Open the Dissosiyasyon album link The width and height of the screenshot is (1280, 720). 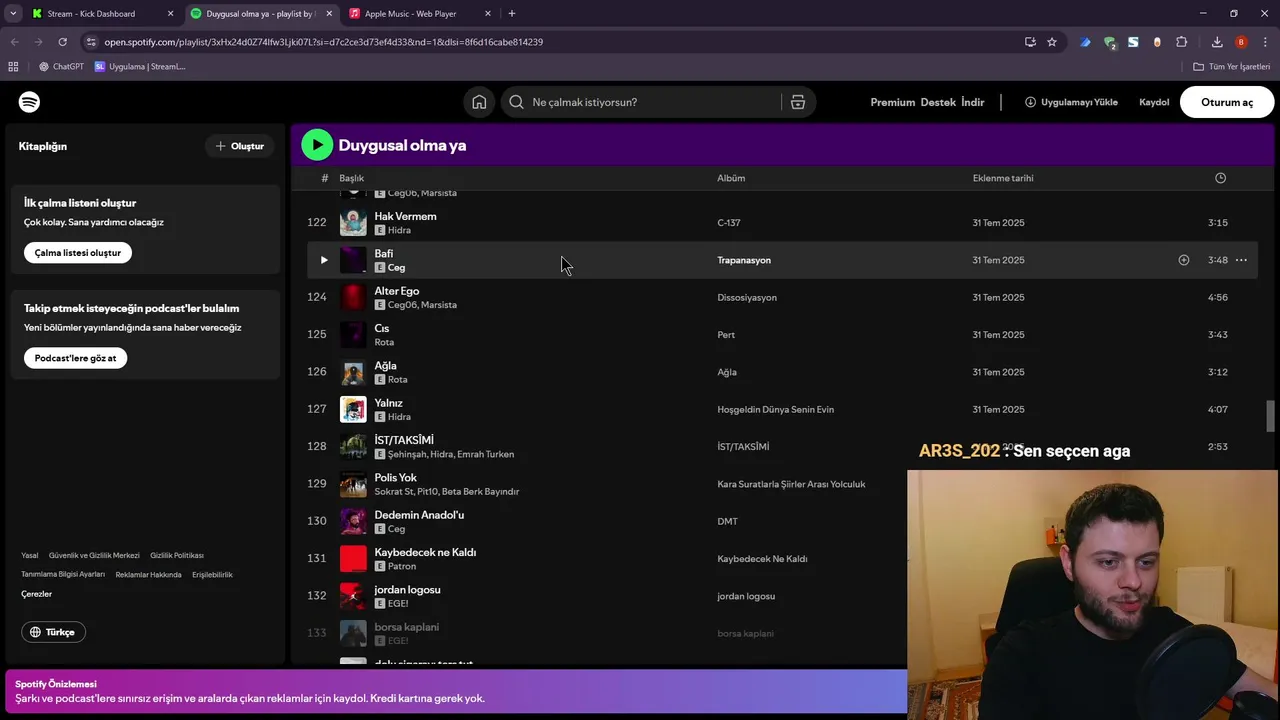[x=747, y=297]
